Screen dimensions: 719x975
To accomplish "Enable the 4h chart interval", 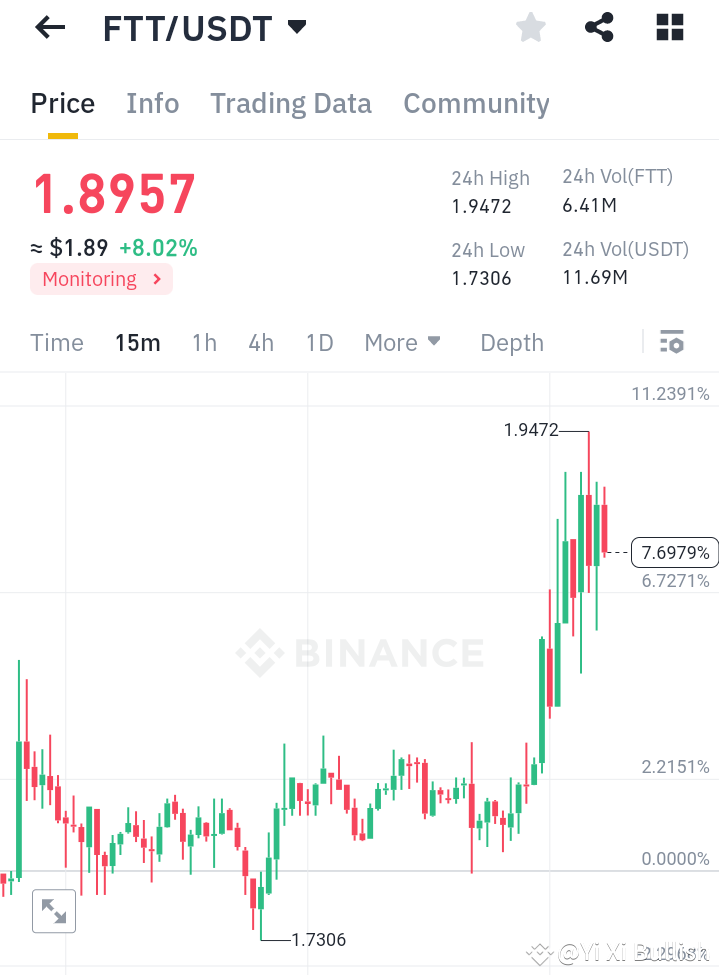I will point(260,342).
